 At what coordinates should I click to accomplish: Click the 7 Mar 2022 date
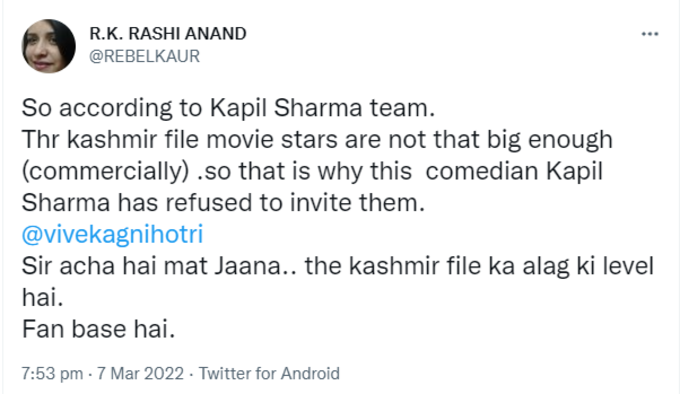(140, 374)
